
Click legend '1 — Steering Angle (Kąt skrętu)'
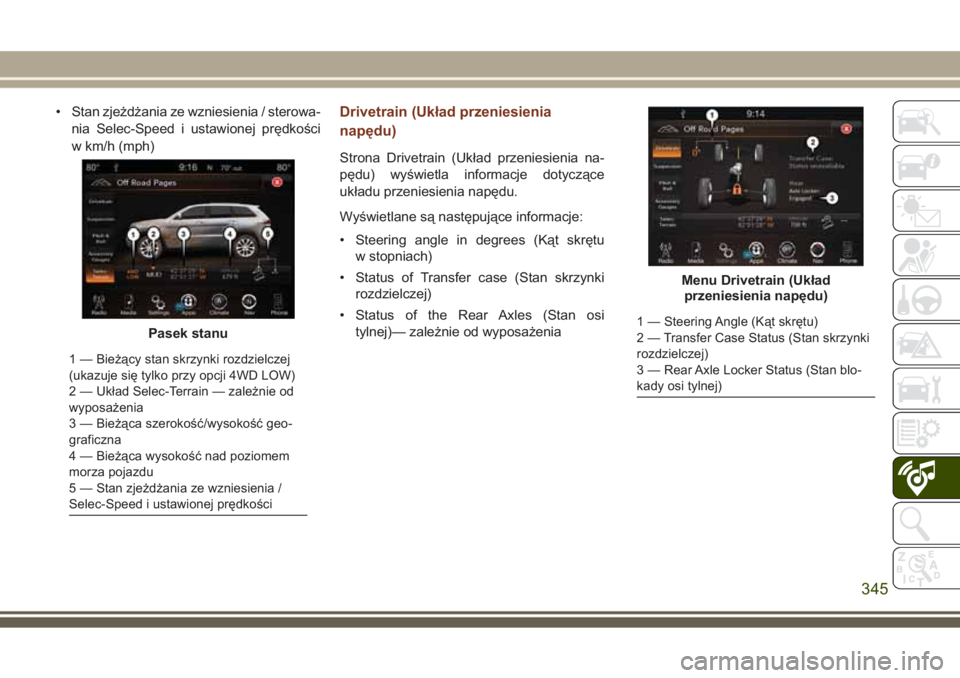[x=727, y=322]
